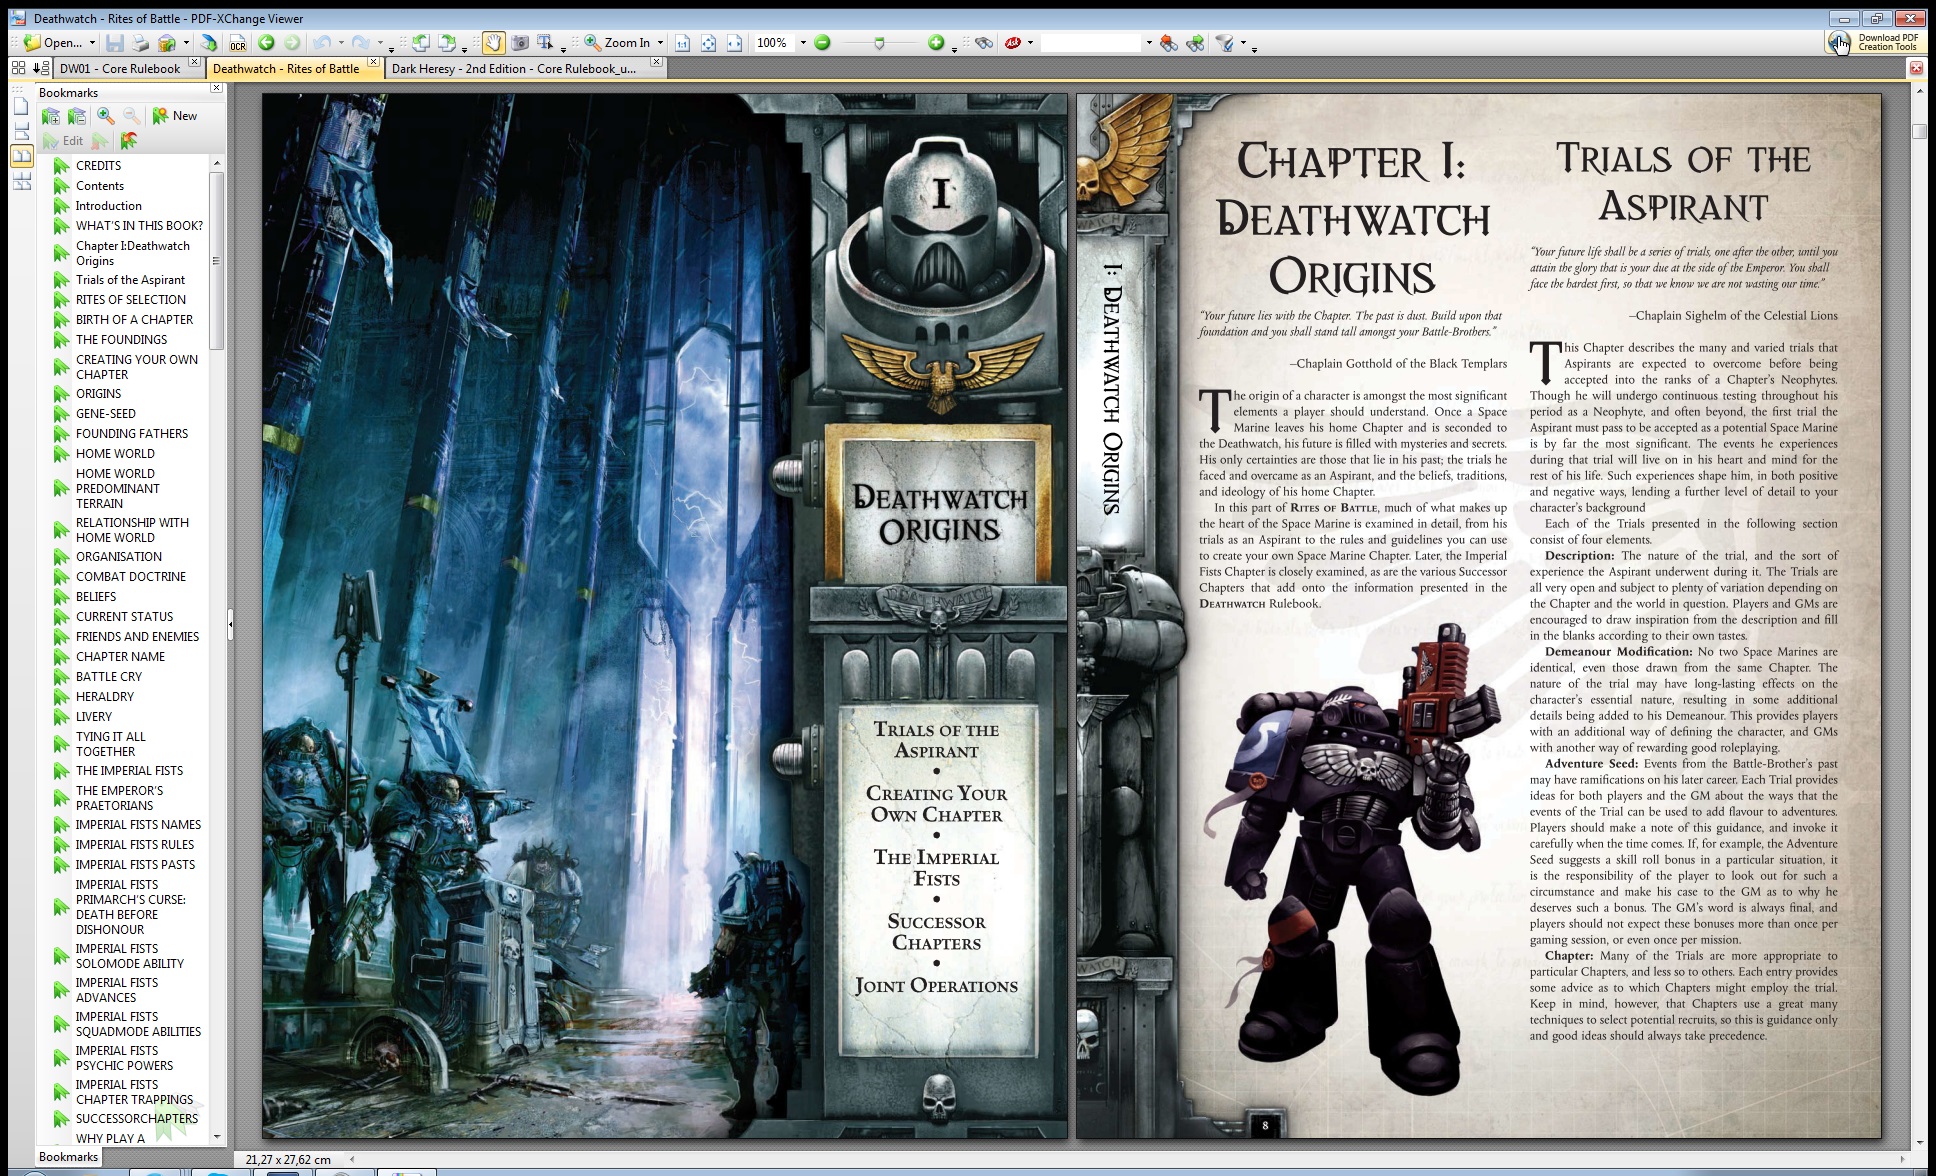Image resolution: width=1936 pixels, height=1176 pixels.
Task: Switch to Dark Heresy 2nd Edition tab
Action: (x=513, y=69)
